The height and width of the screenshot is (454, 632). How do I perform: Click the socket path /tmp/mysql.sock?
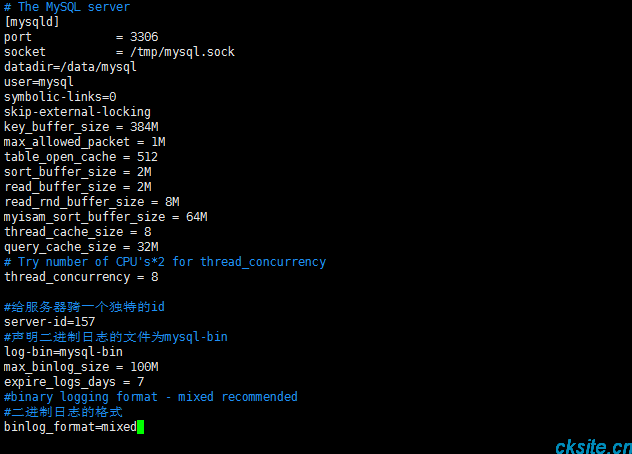click(x=182, y=52)
